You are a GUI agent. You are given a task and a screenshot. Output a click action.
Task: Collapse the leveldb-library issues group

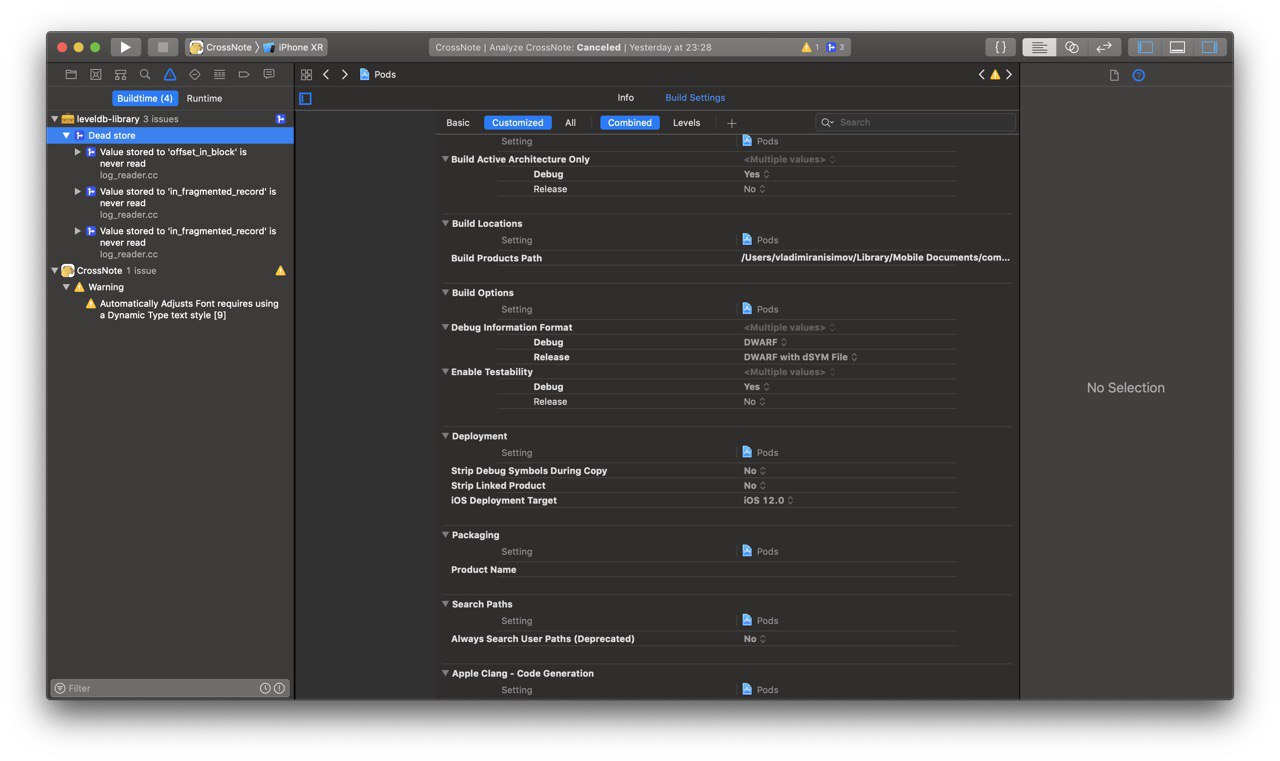55,119
